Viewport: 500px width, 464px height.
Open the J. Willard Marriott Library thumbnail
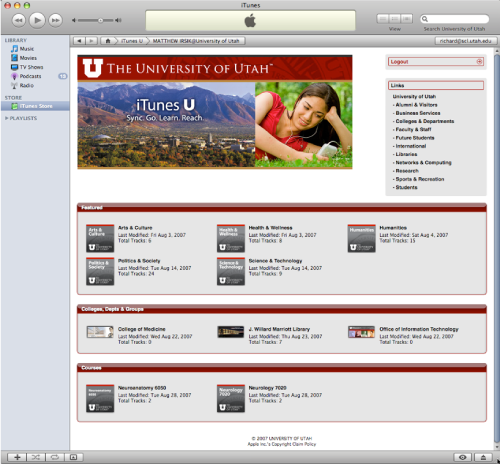[x=231, y=332]
